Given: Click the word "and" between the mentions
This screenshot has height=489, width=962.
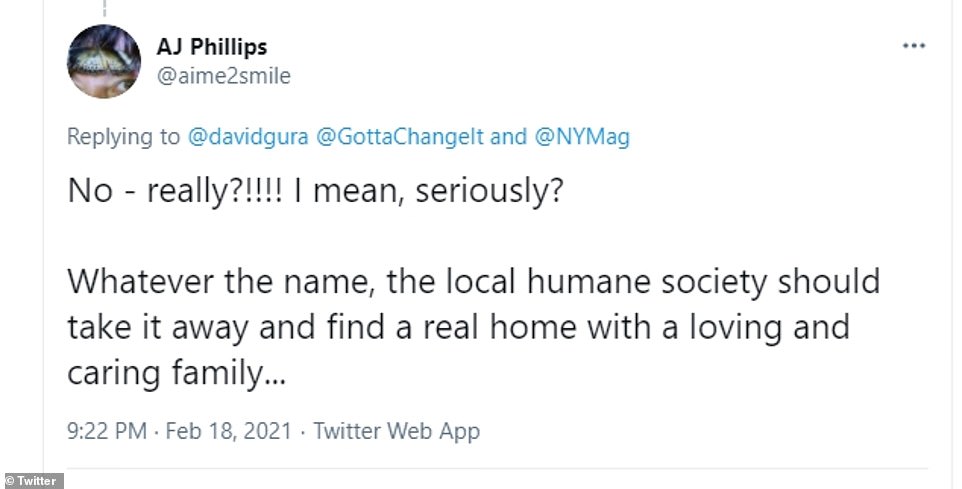Looking at the screenshot, I should pos(508,137).
